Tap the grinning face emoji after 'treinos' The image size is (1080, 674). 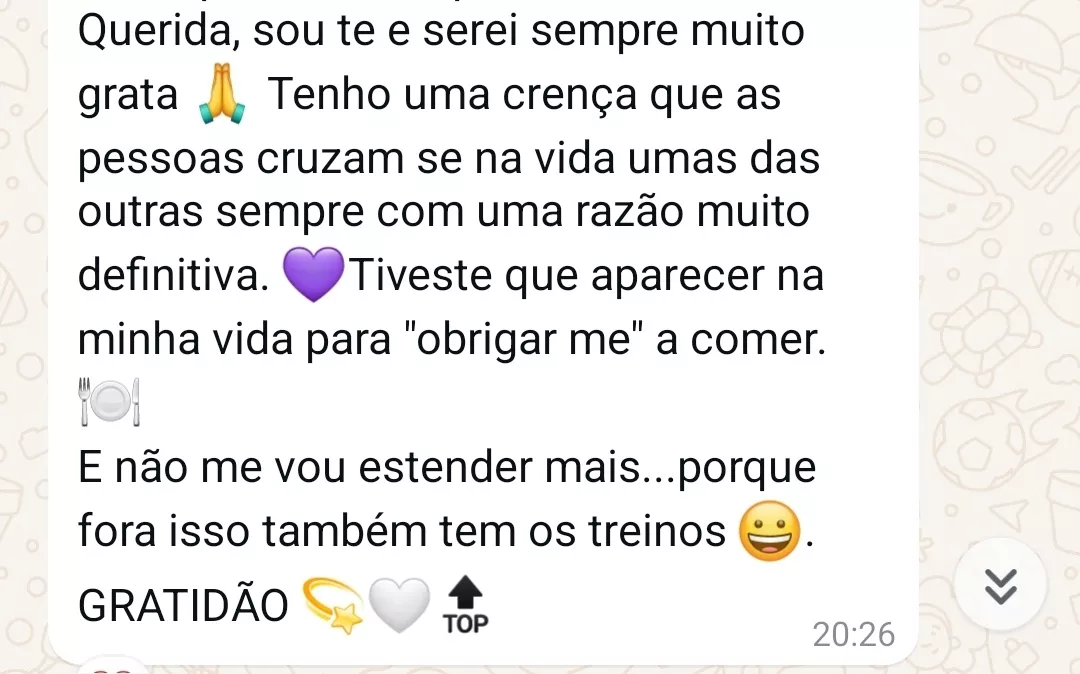[770, 531]
